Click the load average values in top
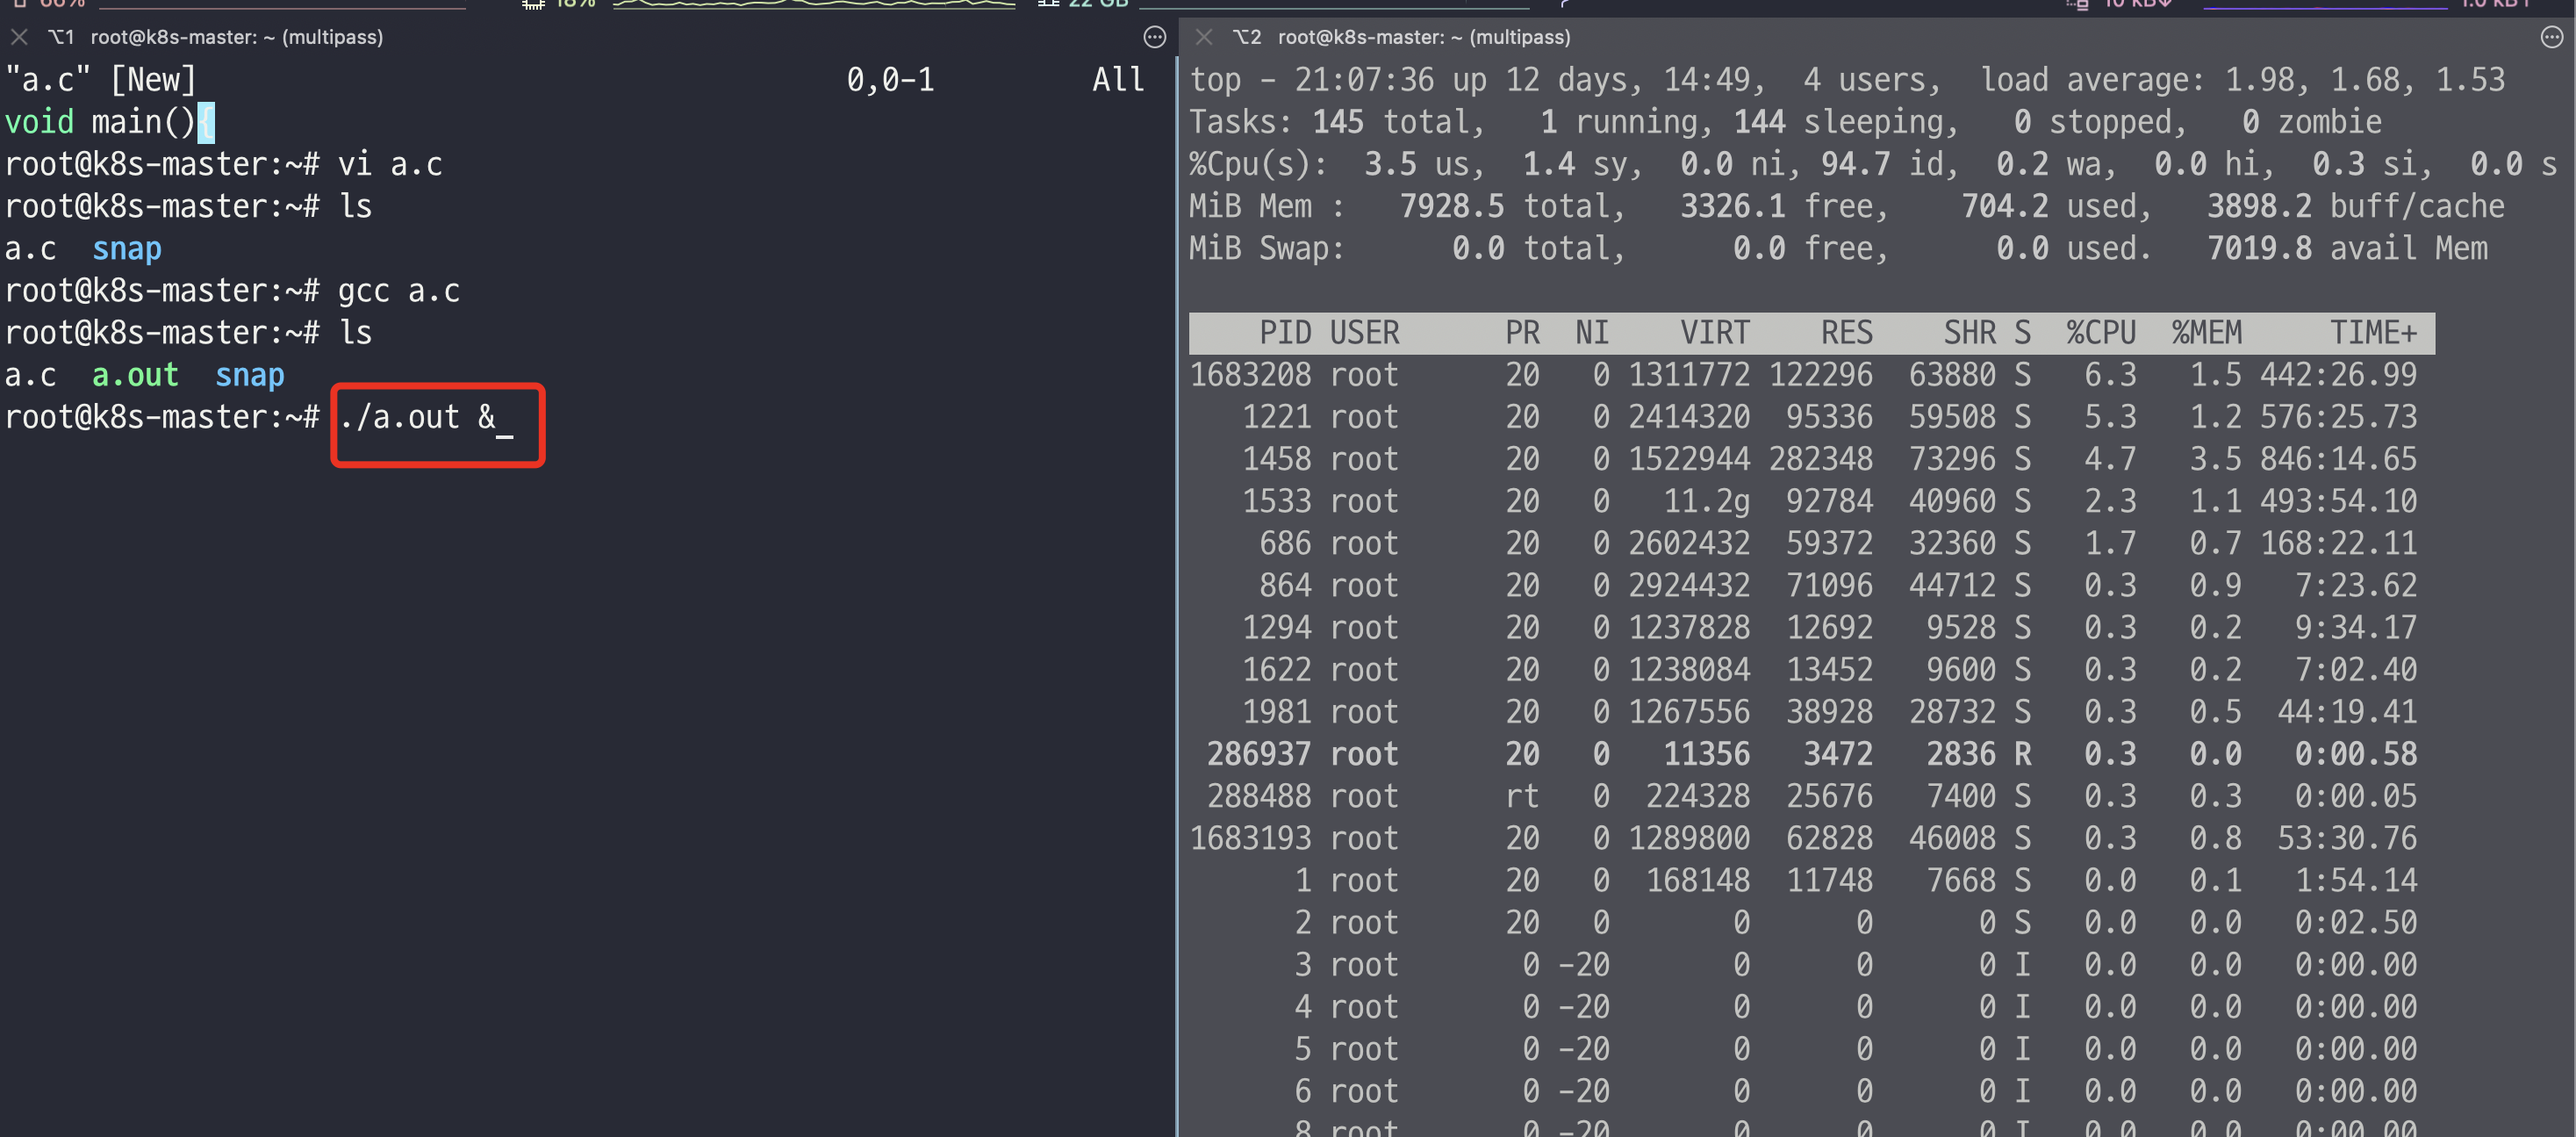 (2365, 80)
